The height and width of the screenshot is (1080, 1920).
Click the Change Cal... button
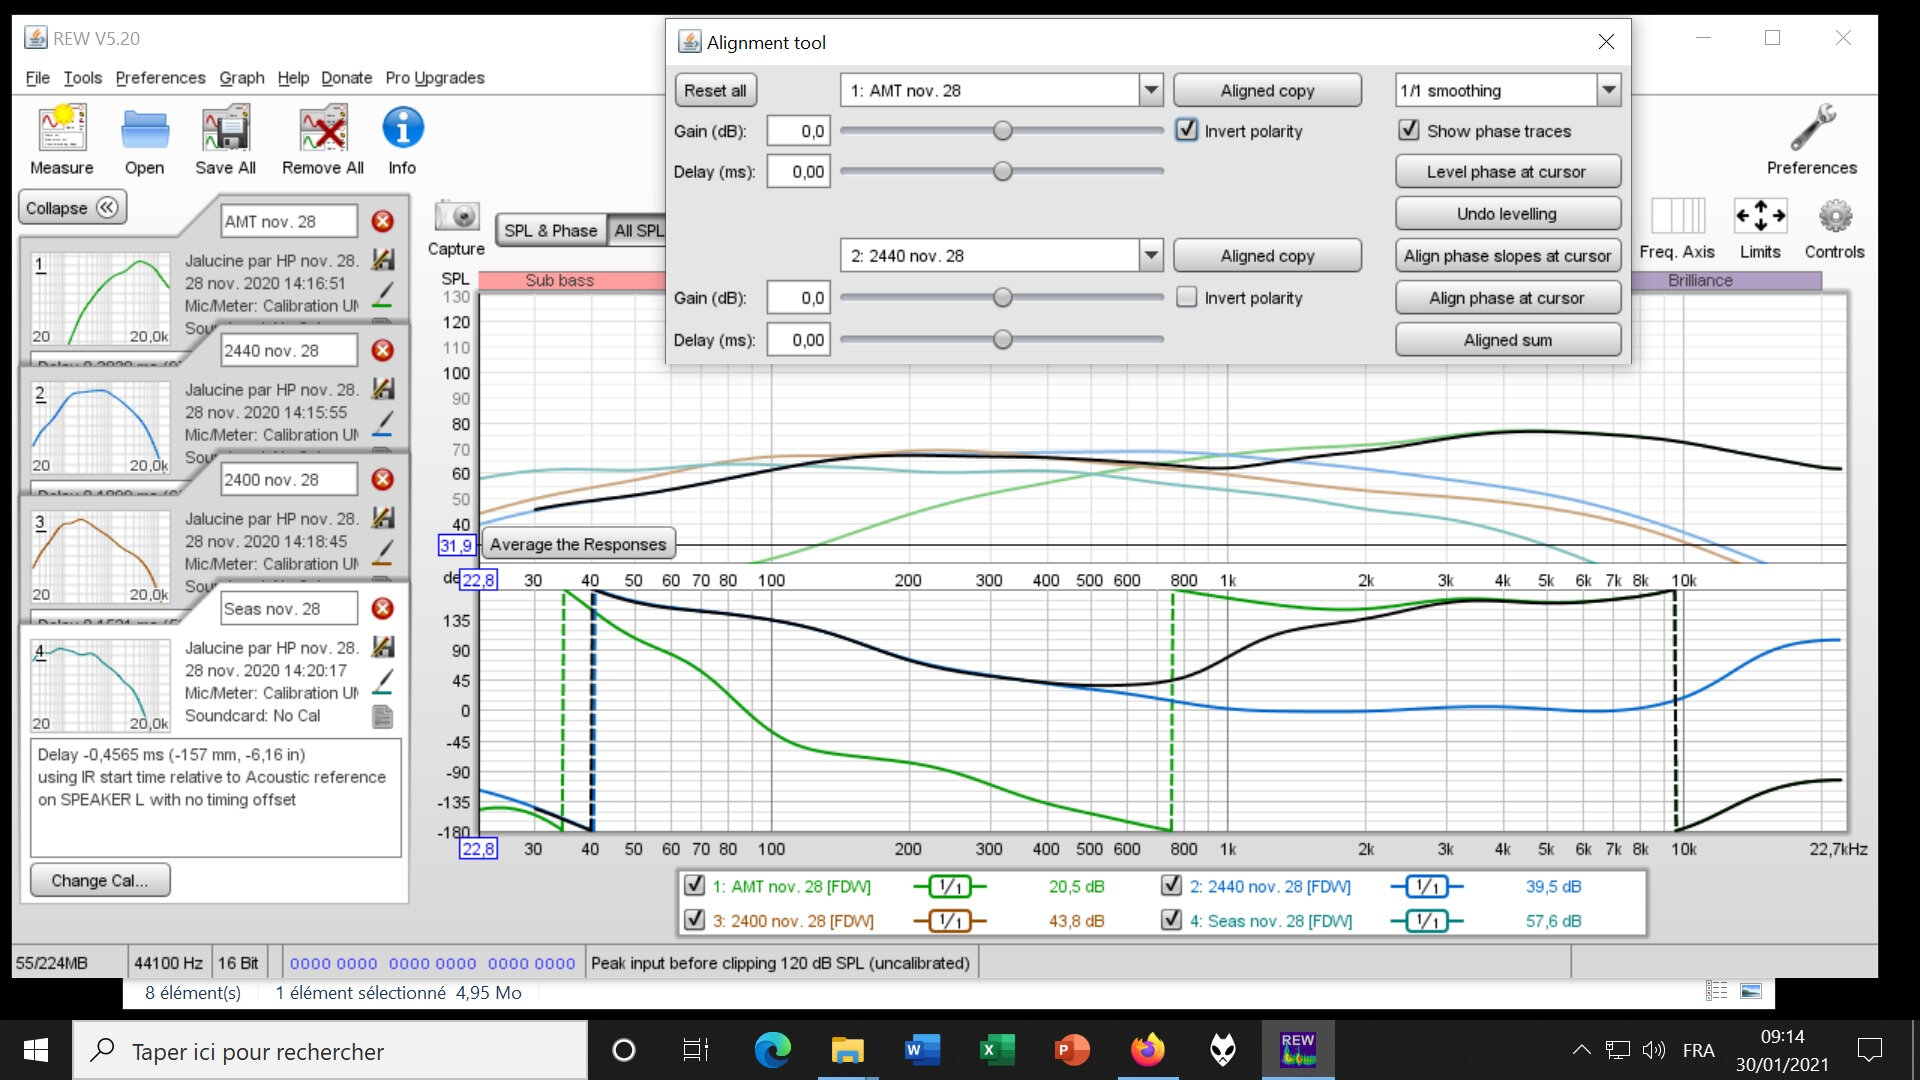pos(100,880)
